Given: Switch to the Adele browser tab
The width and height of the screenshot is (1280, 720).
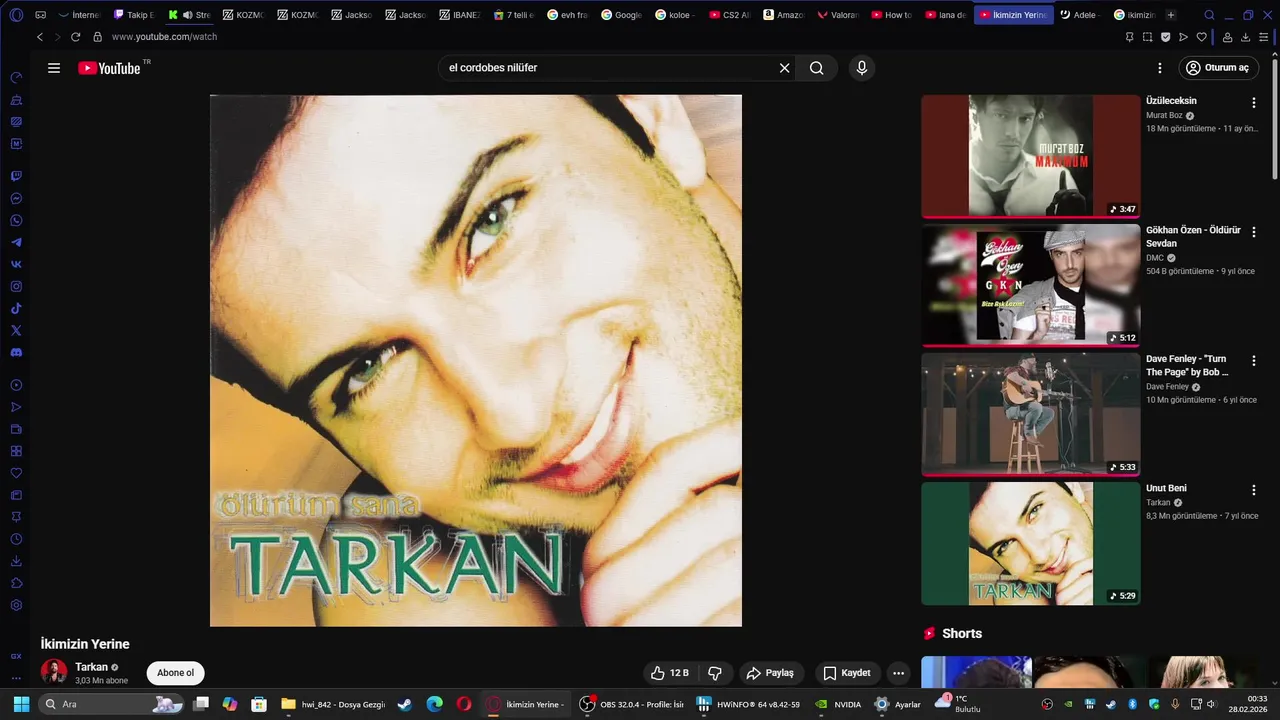Looking at the screenshot, I should coord(1080,15).
